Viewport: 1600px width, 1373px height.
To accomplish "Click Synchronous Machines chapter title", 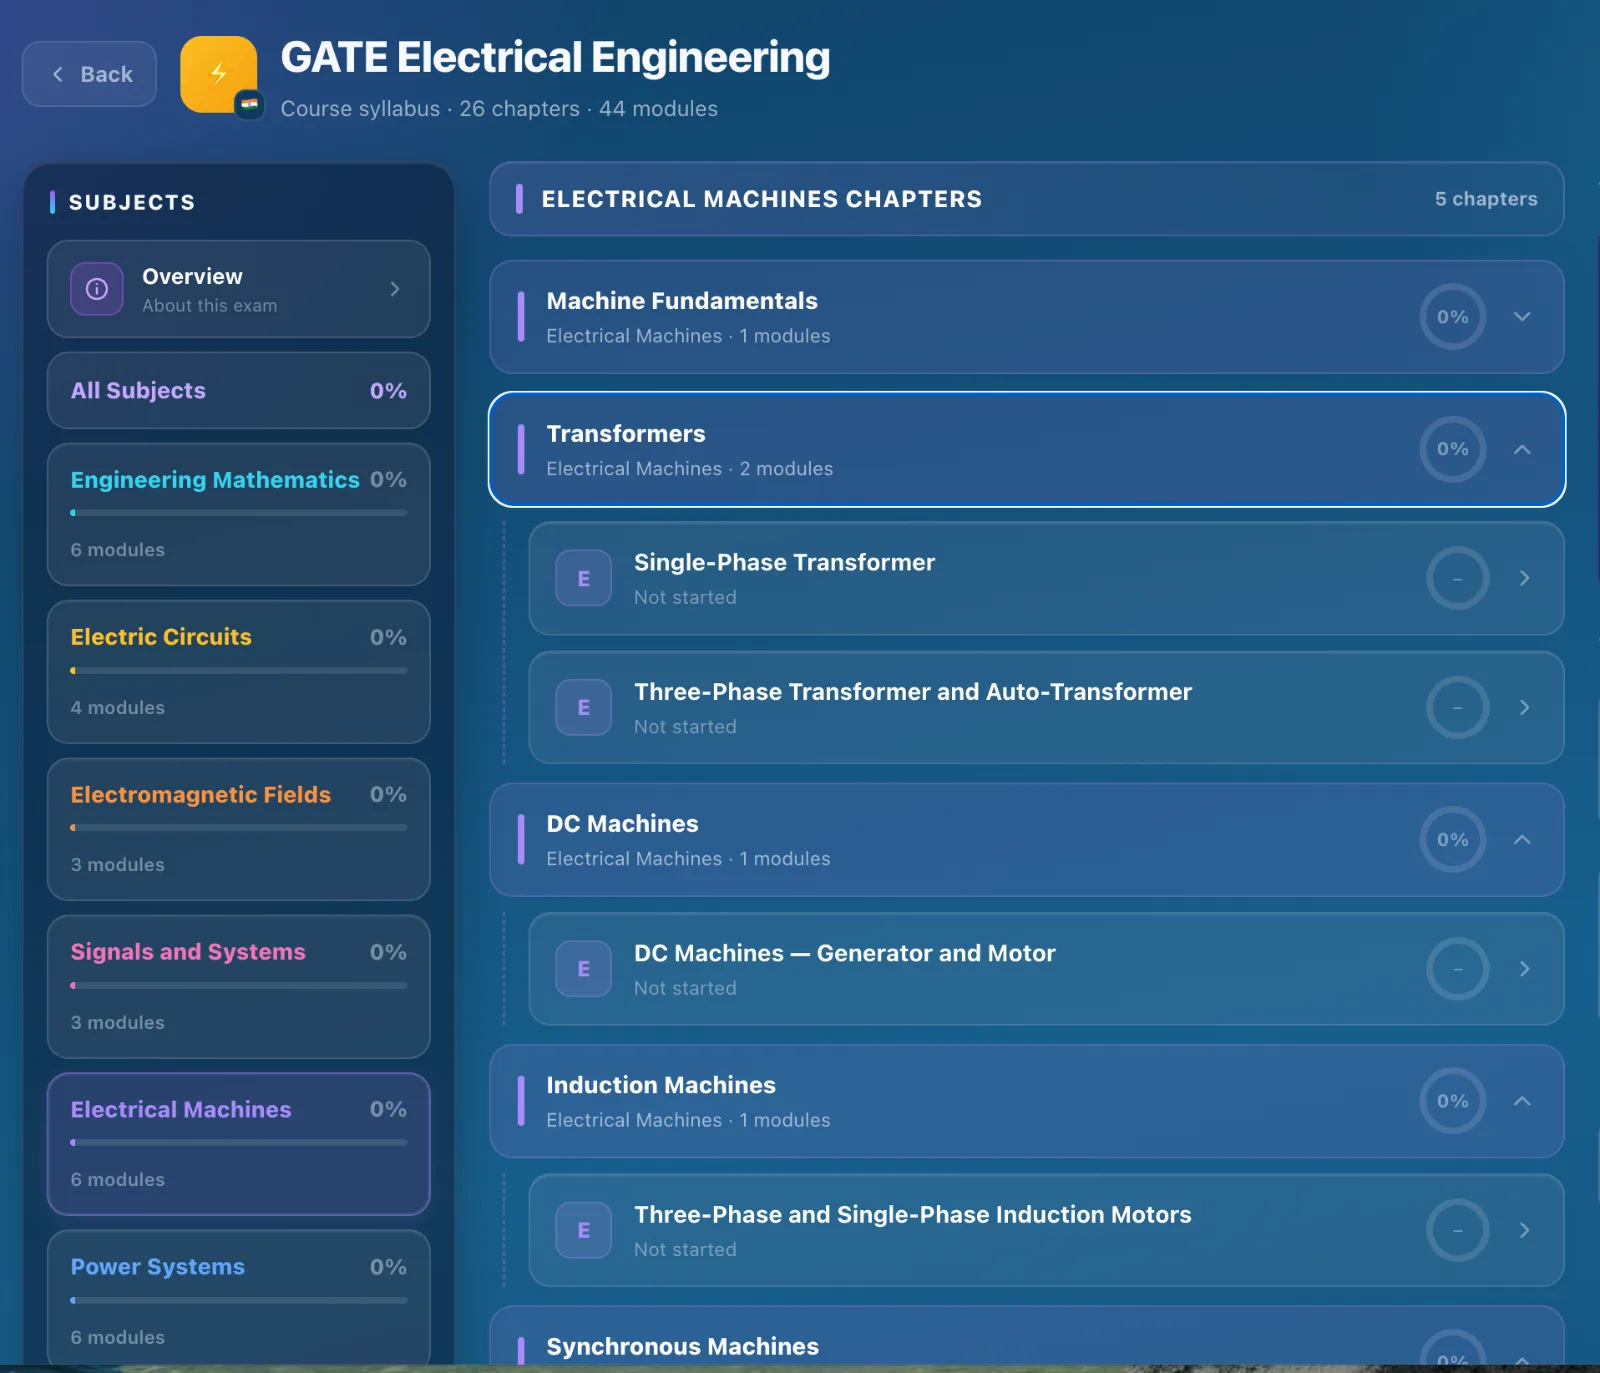I will pyautogui.click(x=683, y=1347).
